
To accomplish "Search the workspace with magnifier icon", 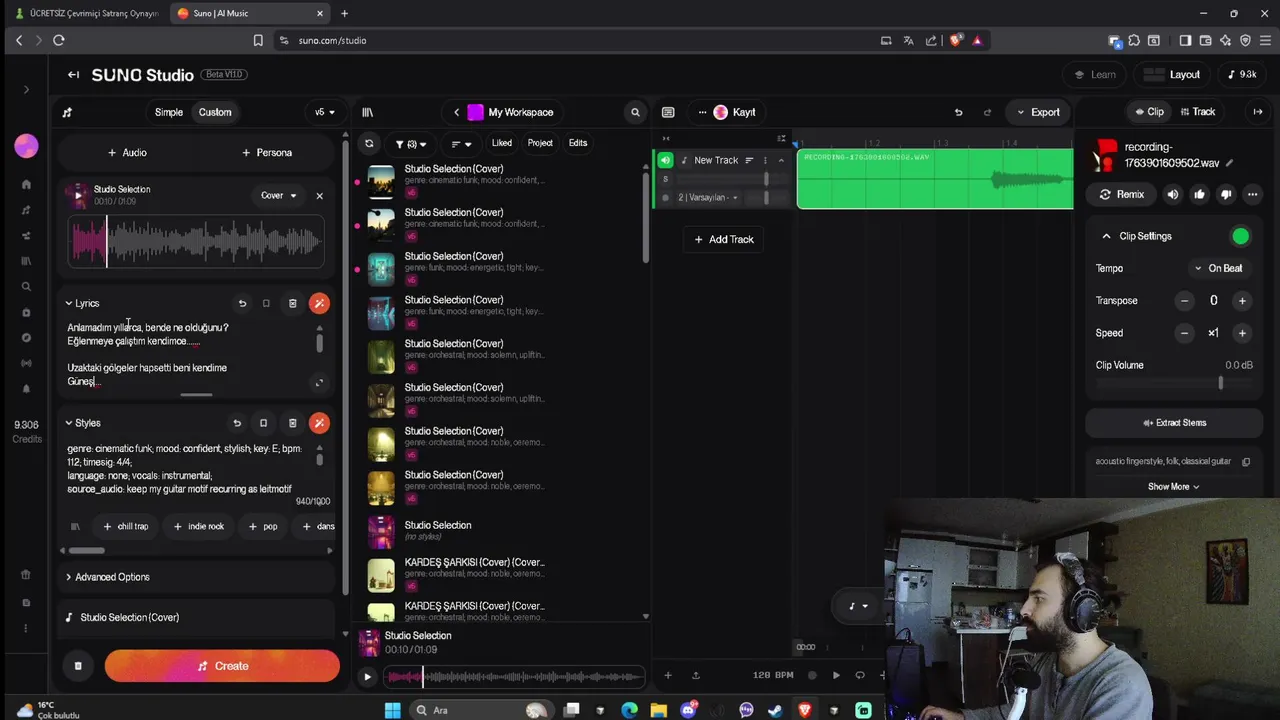I will 635,112.
